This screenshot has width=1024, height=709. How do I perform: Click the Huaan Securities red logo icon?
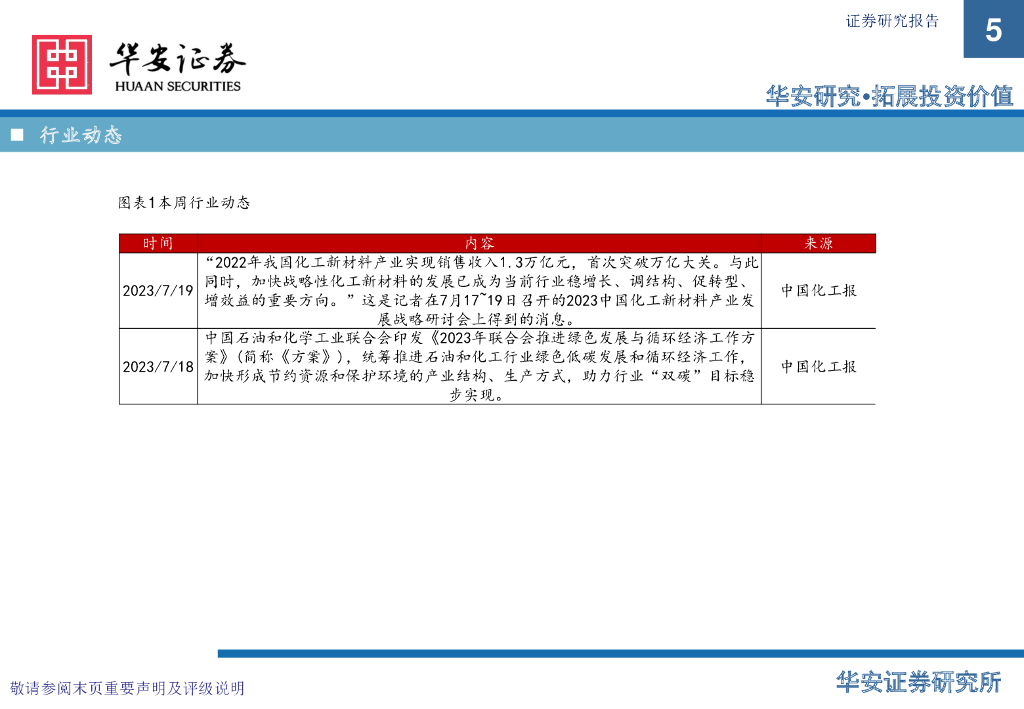62,65
